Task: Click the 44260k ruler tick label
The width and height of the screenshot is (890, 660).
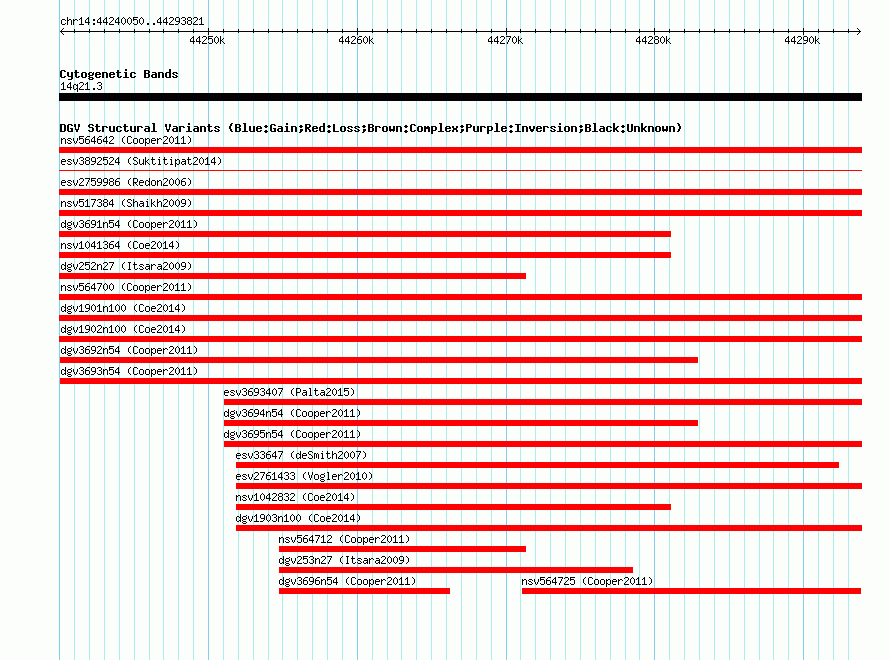Action: (x=356, y=40)
